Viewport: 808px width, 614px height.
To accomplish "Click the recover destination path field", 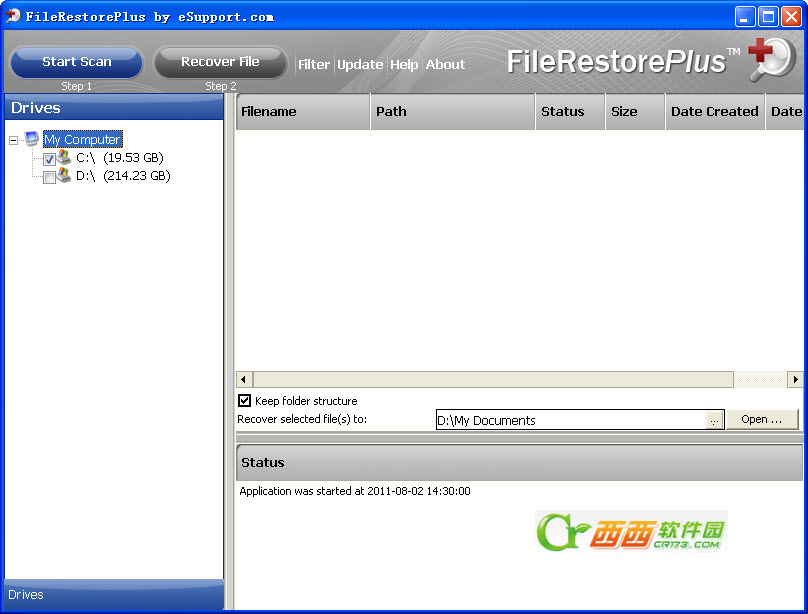I will coord(570,420).
